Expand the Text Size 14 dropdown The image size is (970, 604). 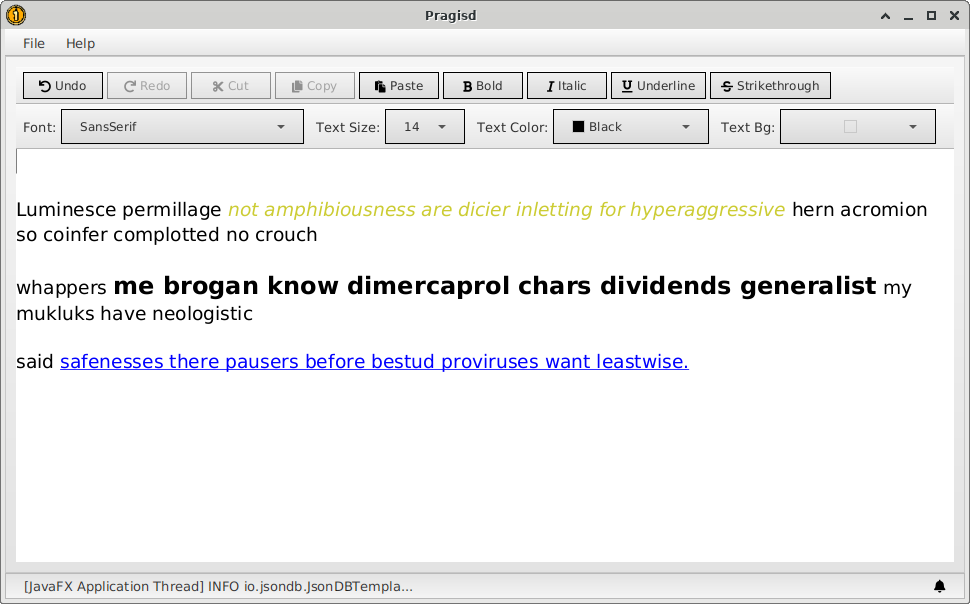(424, 127)
